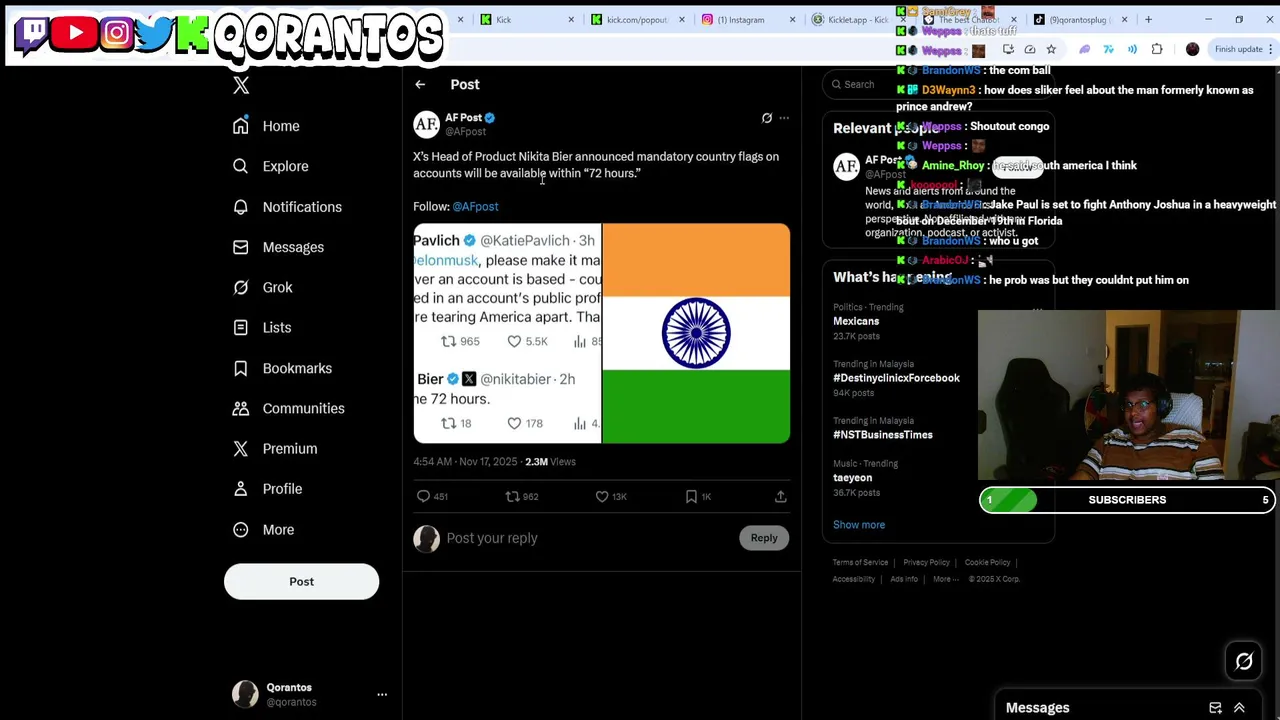The image size is (1280, 720).
Task: Open the three-dot menu on the AF Post
Action: click(784, 118)
